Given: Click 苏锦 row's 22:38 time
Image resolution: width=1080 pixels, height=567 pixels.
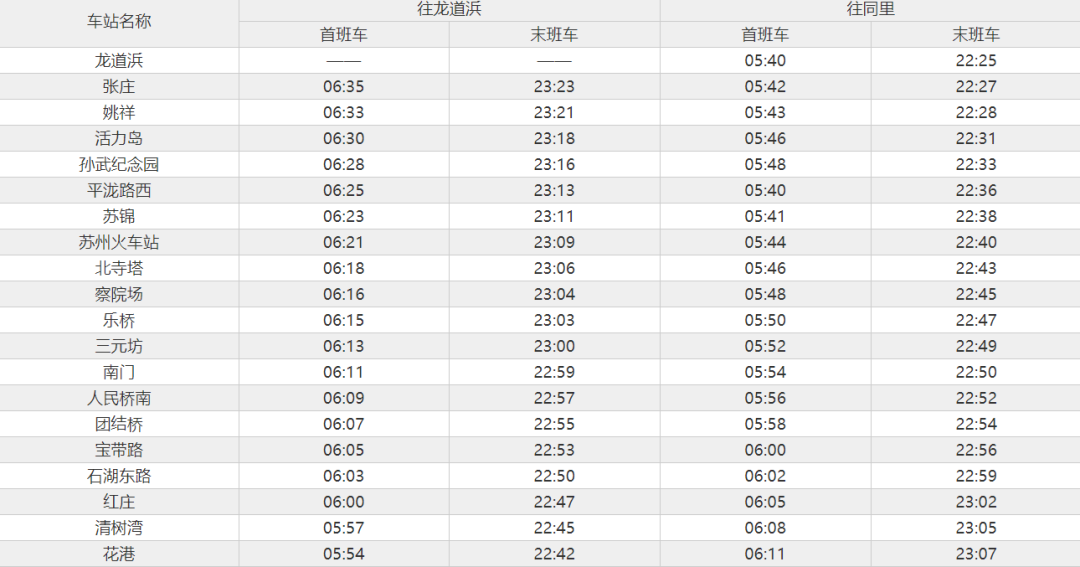Looking at the screenshot, I should click(x=975, y=216).
